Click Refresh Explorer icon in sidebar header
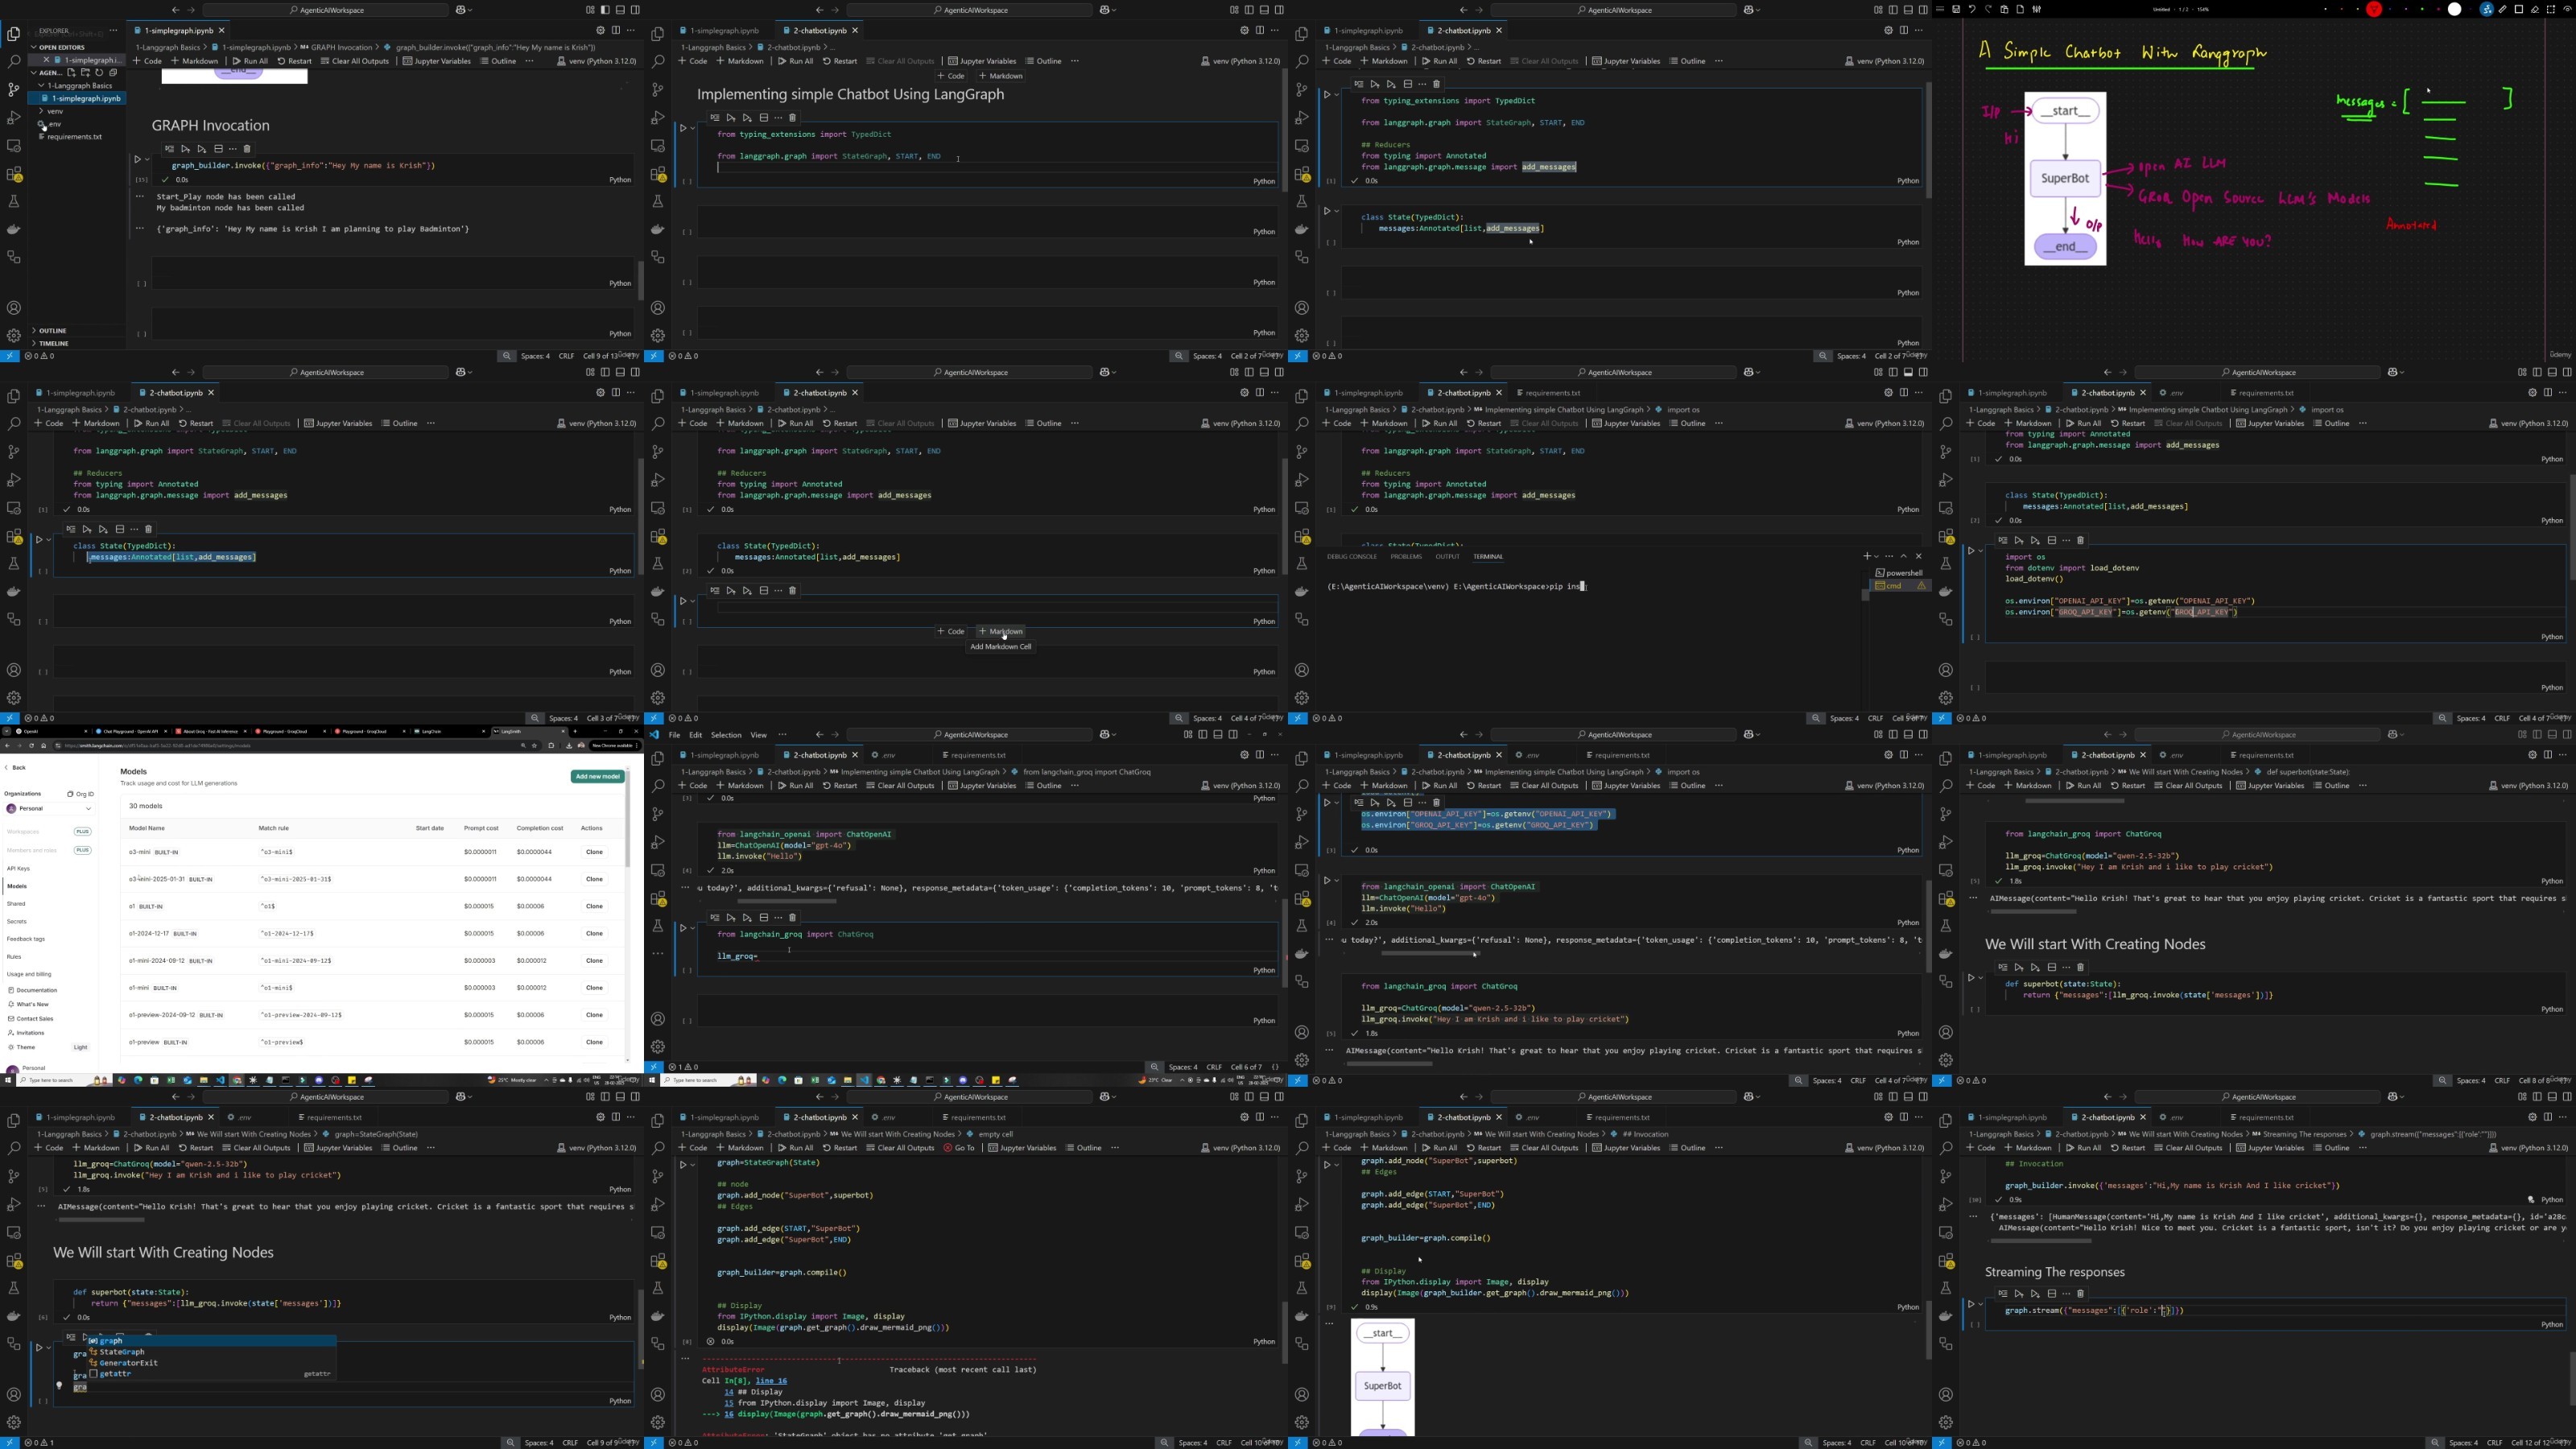2576x1449 pixels. coord(99,73)
